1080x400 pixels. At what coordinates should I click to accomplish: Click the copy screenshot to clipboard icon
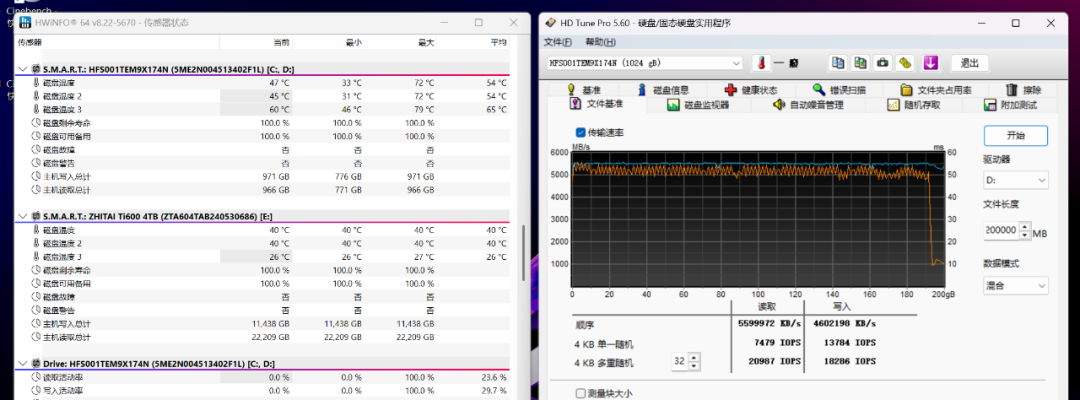coord(860,63)
